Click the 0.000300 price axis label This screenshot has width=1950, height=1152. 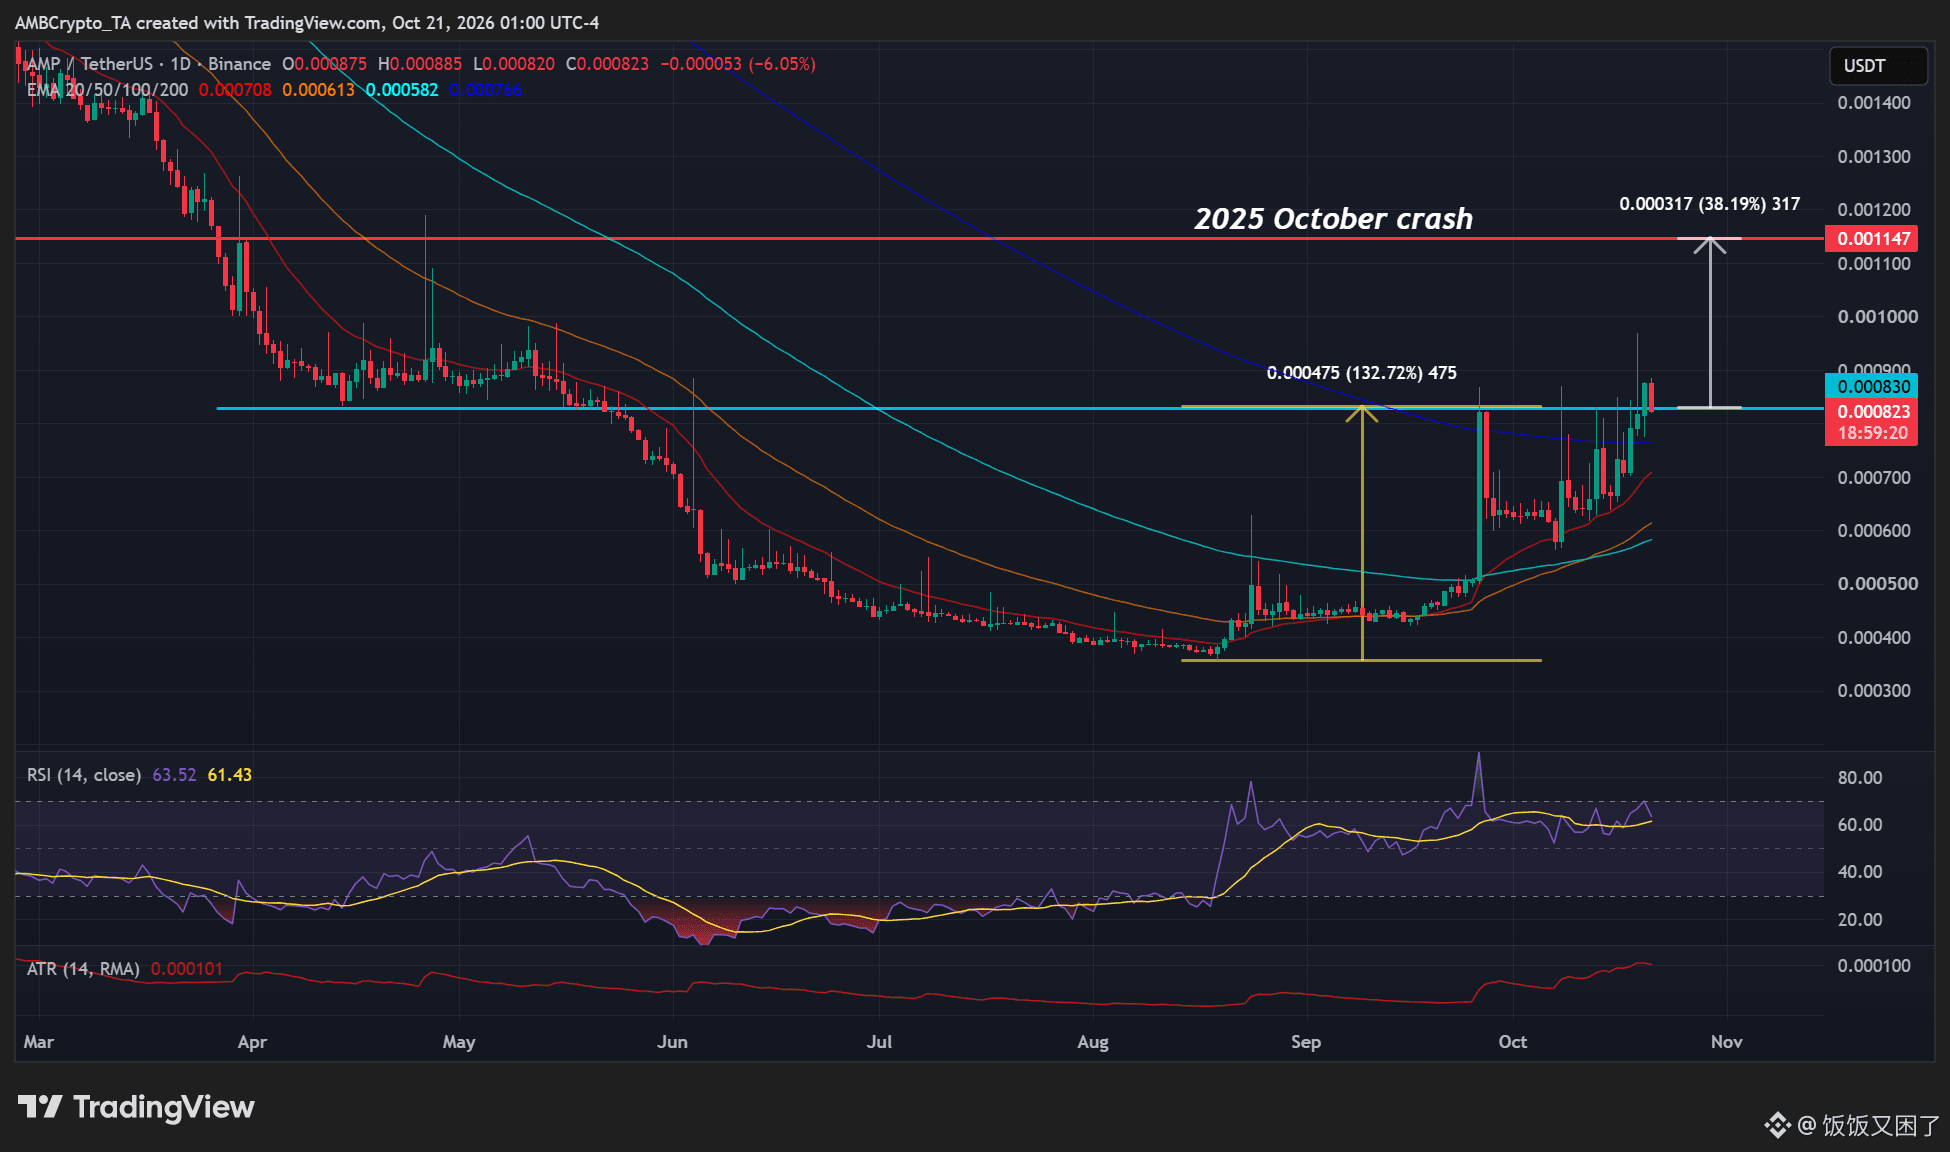pyautogui.click(x=1874, y=691)
